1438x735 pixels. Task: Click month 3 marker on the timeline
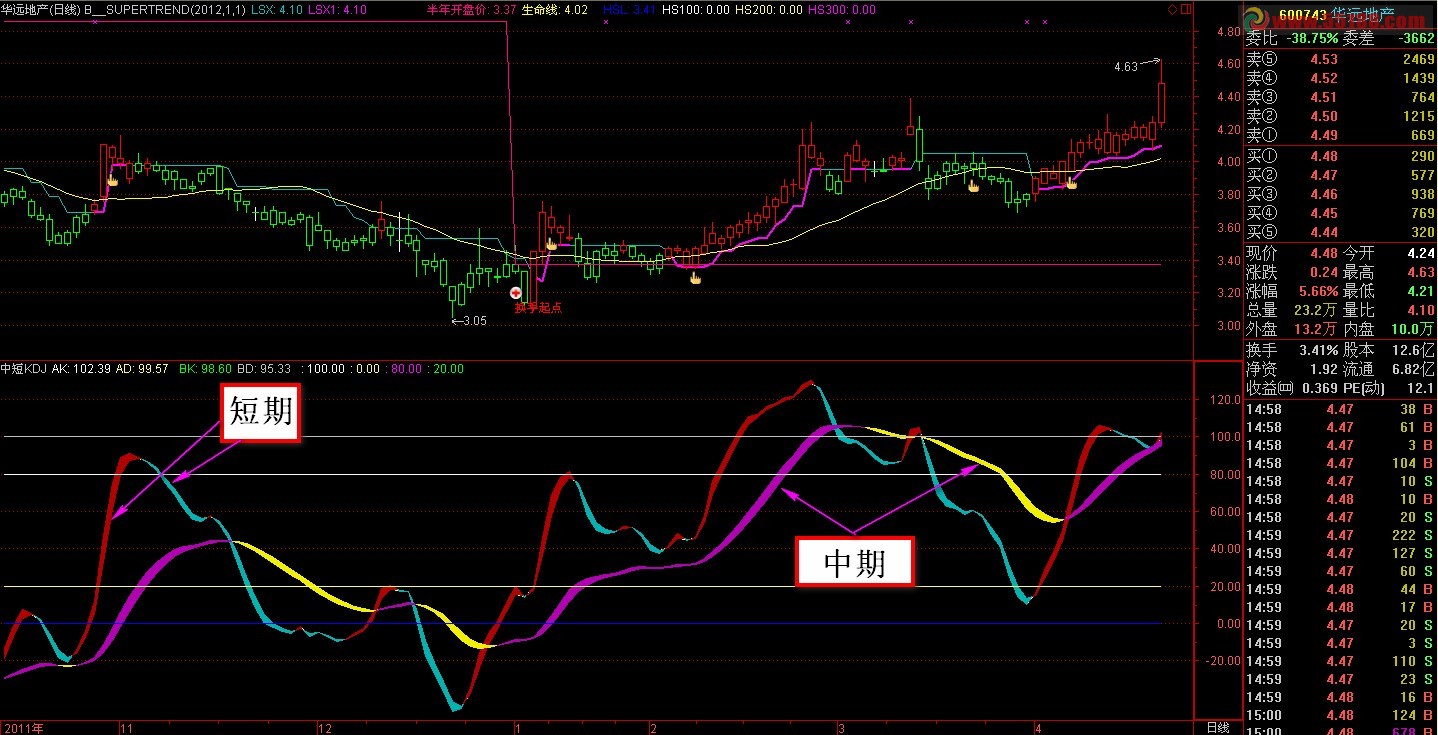click(842, 727)
